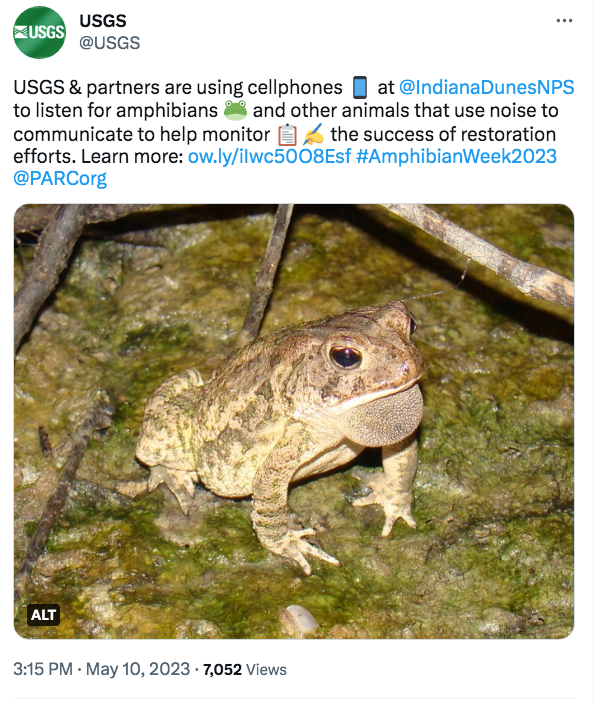Open the 7,052 Views count

pos(245,669)
